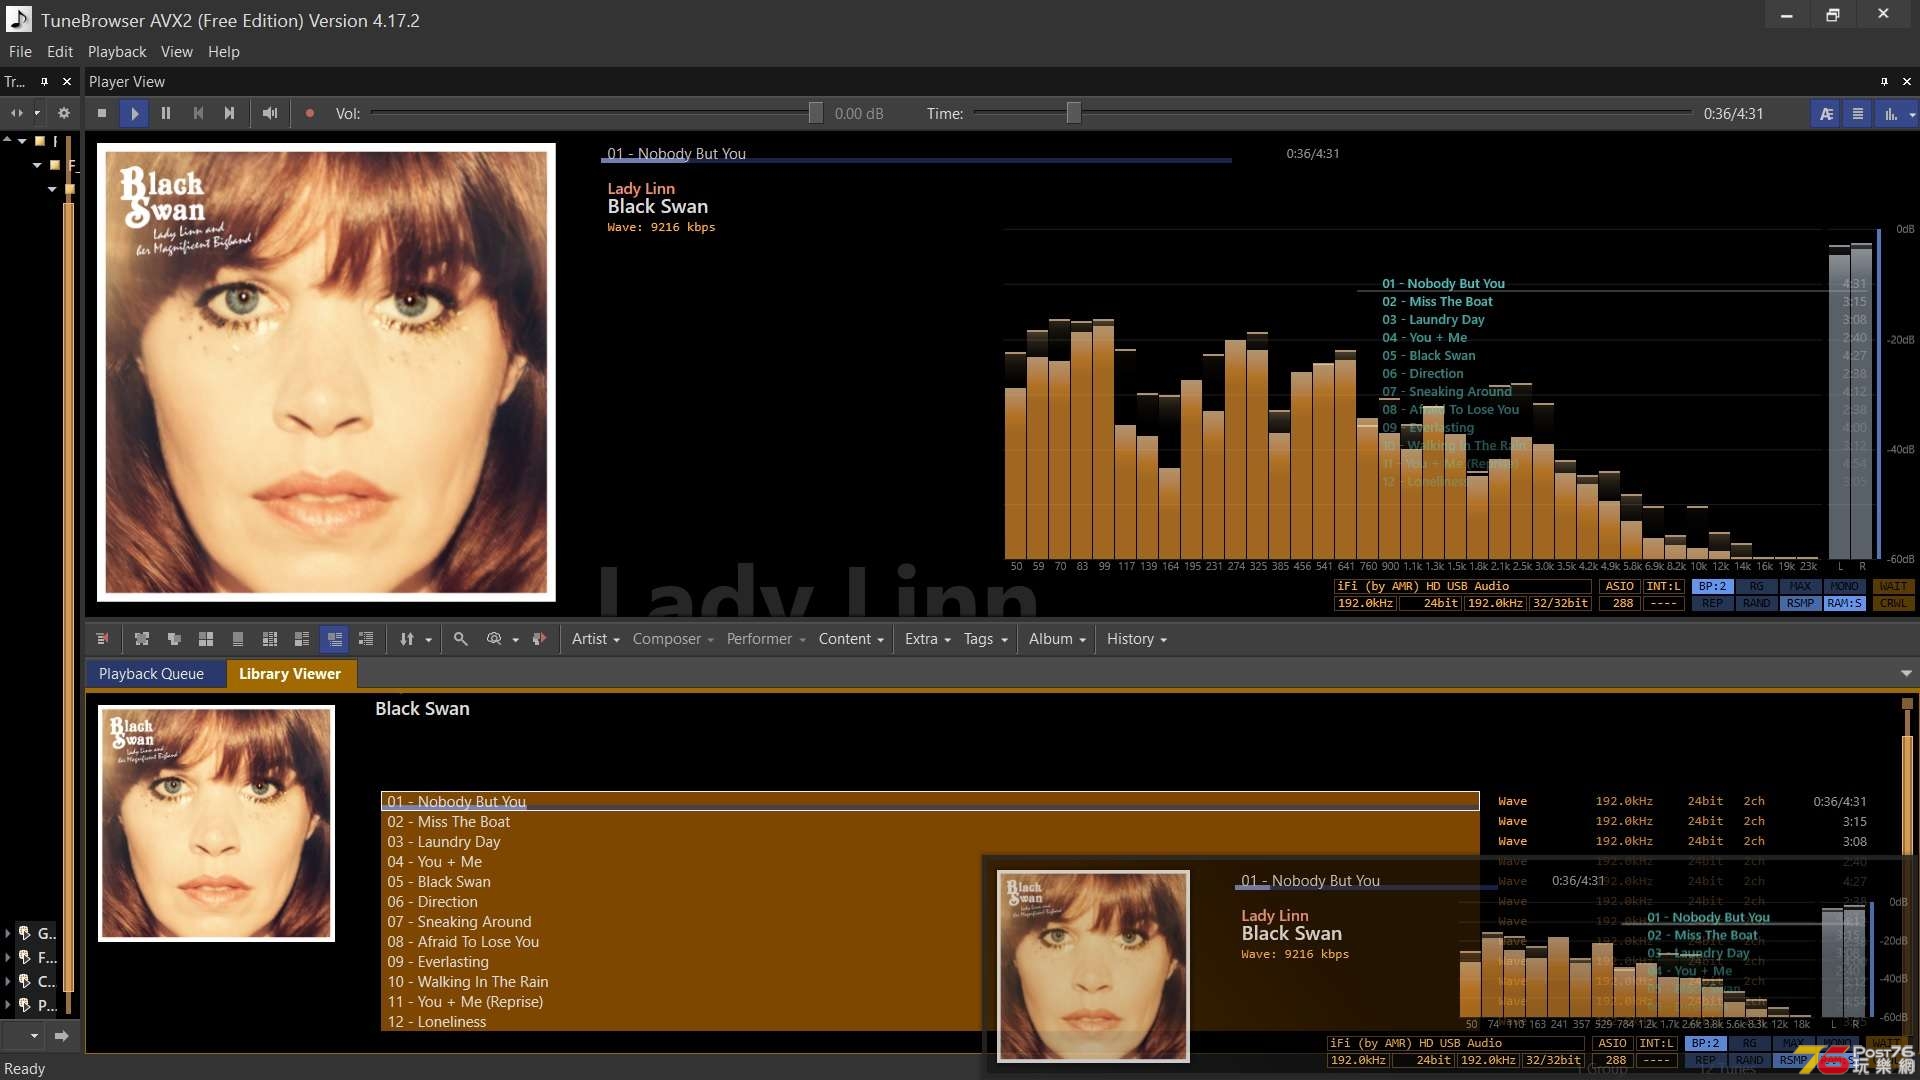Click the red arrow icon after search
This screenshot has height=1080, width=1920.
click(x=539, y=639)
